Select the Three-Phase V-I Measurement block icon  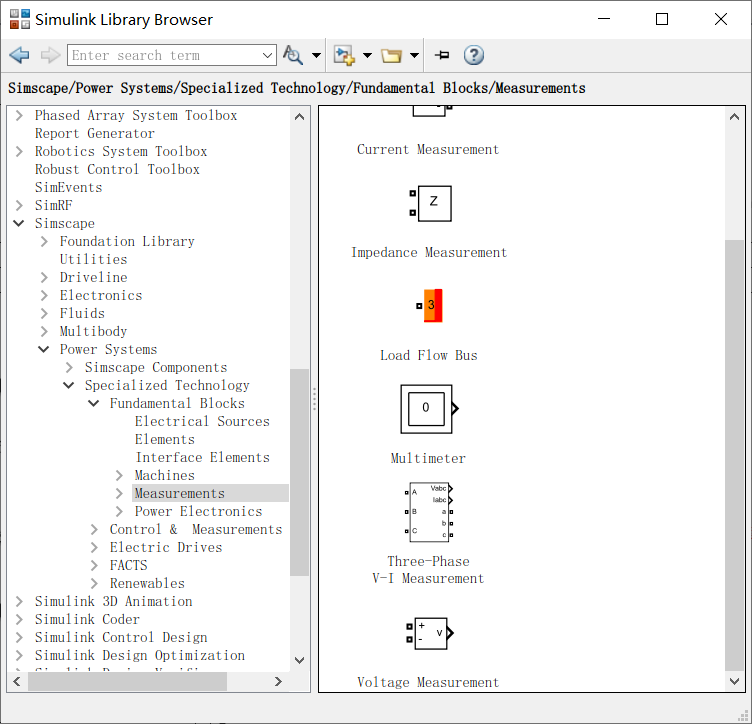tap(429, 512)
